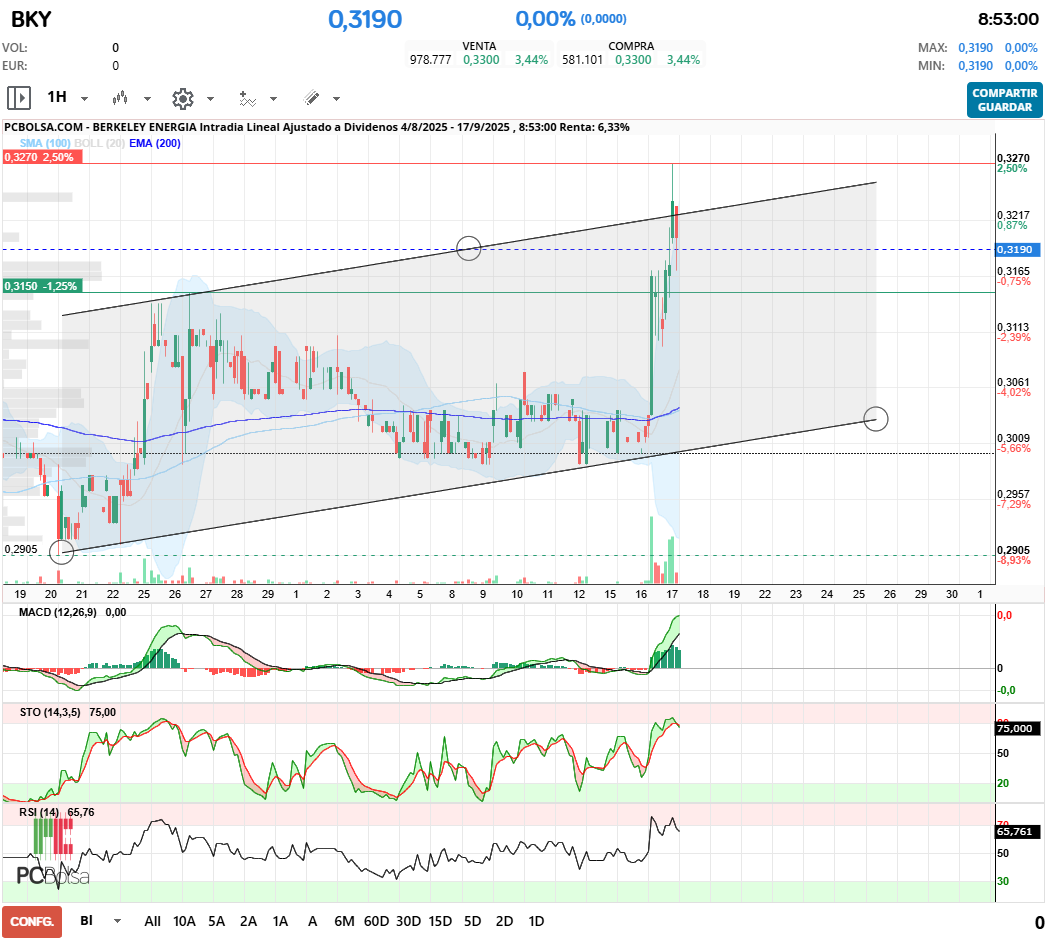The image size is (1058, 943).
Task: Expand the 1H timeframe dropdown
Action: [85, 99]
